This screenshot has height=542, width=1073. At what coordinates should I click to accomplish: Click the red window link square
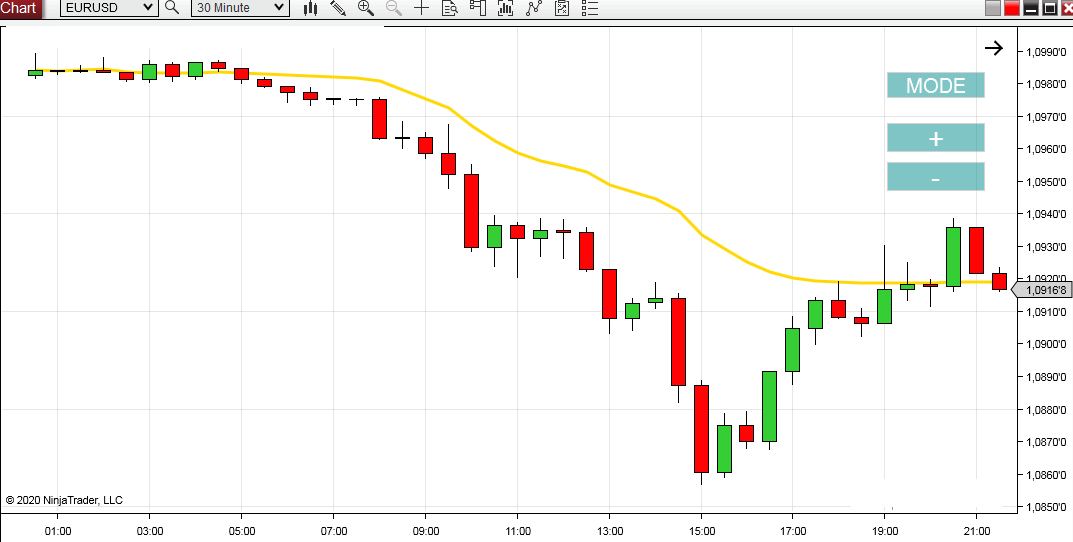click(x=1012, y=8)
